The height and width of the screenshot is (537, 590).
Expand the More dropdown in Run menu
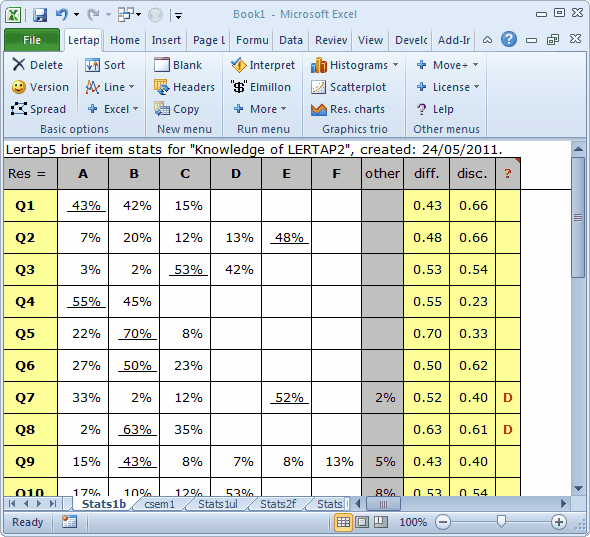click(x=283, y=109)
